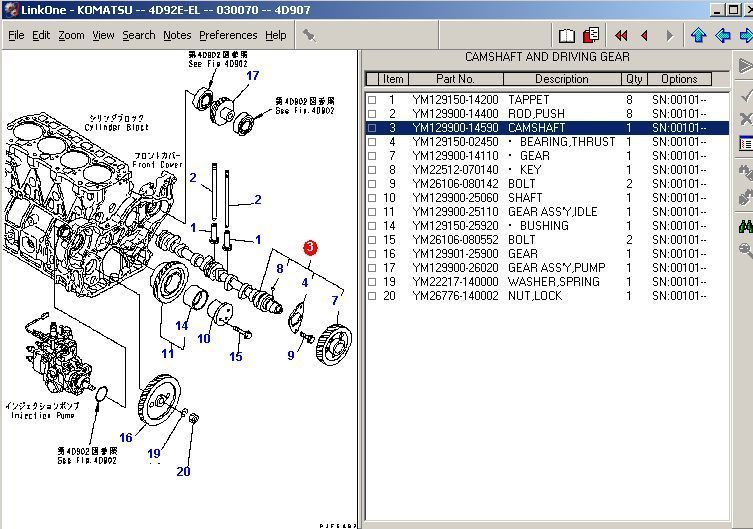Minimize the LinkOne window
The height and width of the screenshot is (529, 753).
point(717,10)
